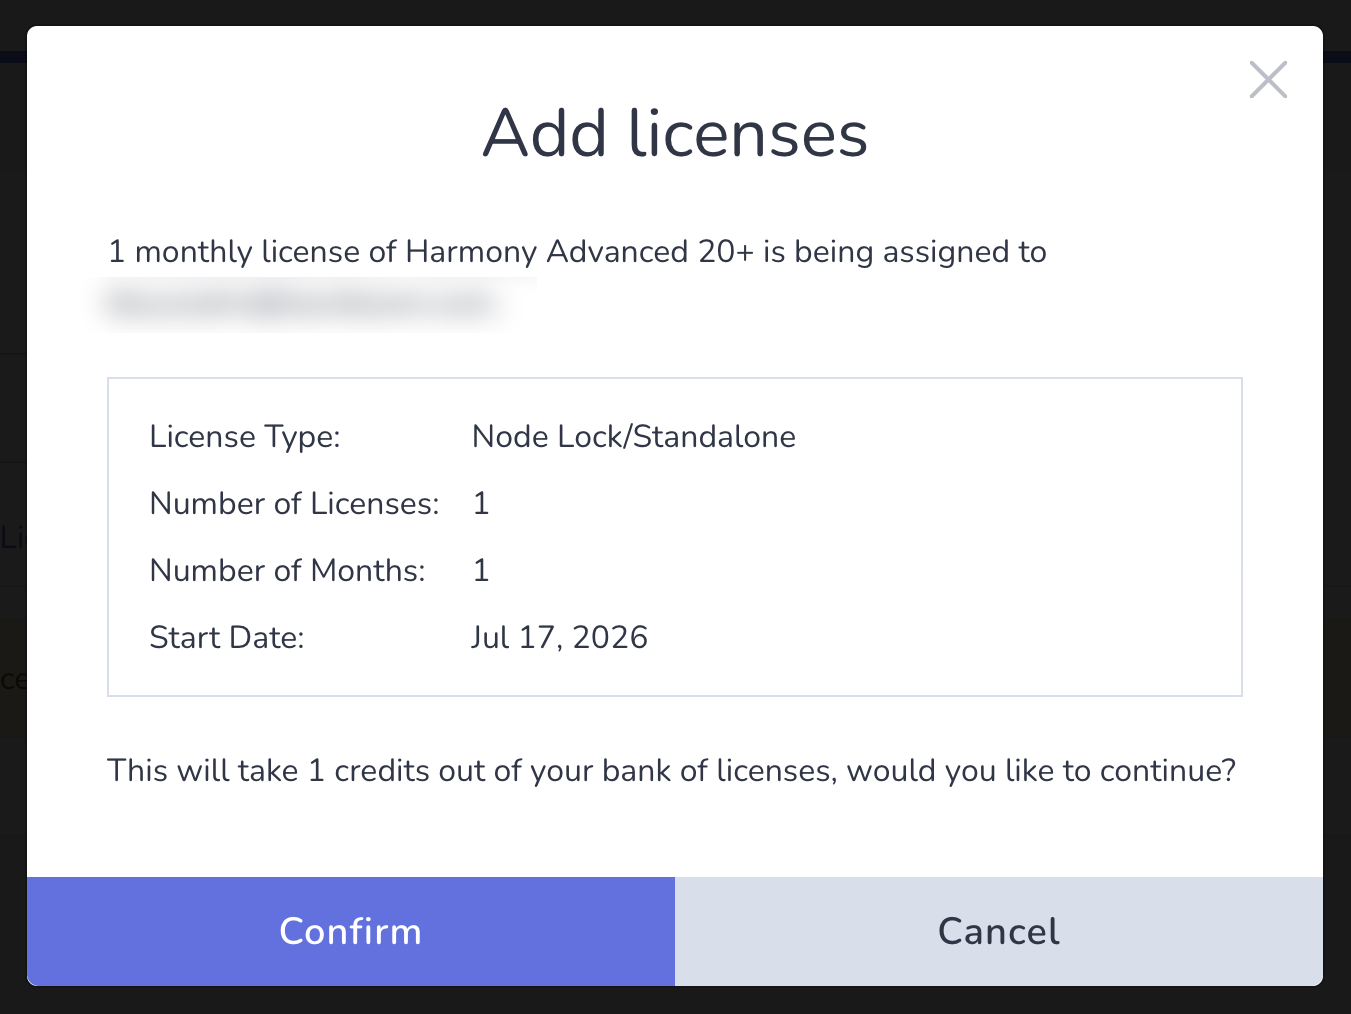1351x1014 pixels.
Task: Click the credits confirmation question text
Action: (x=672, y=771)
